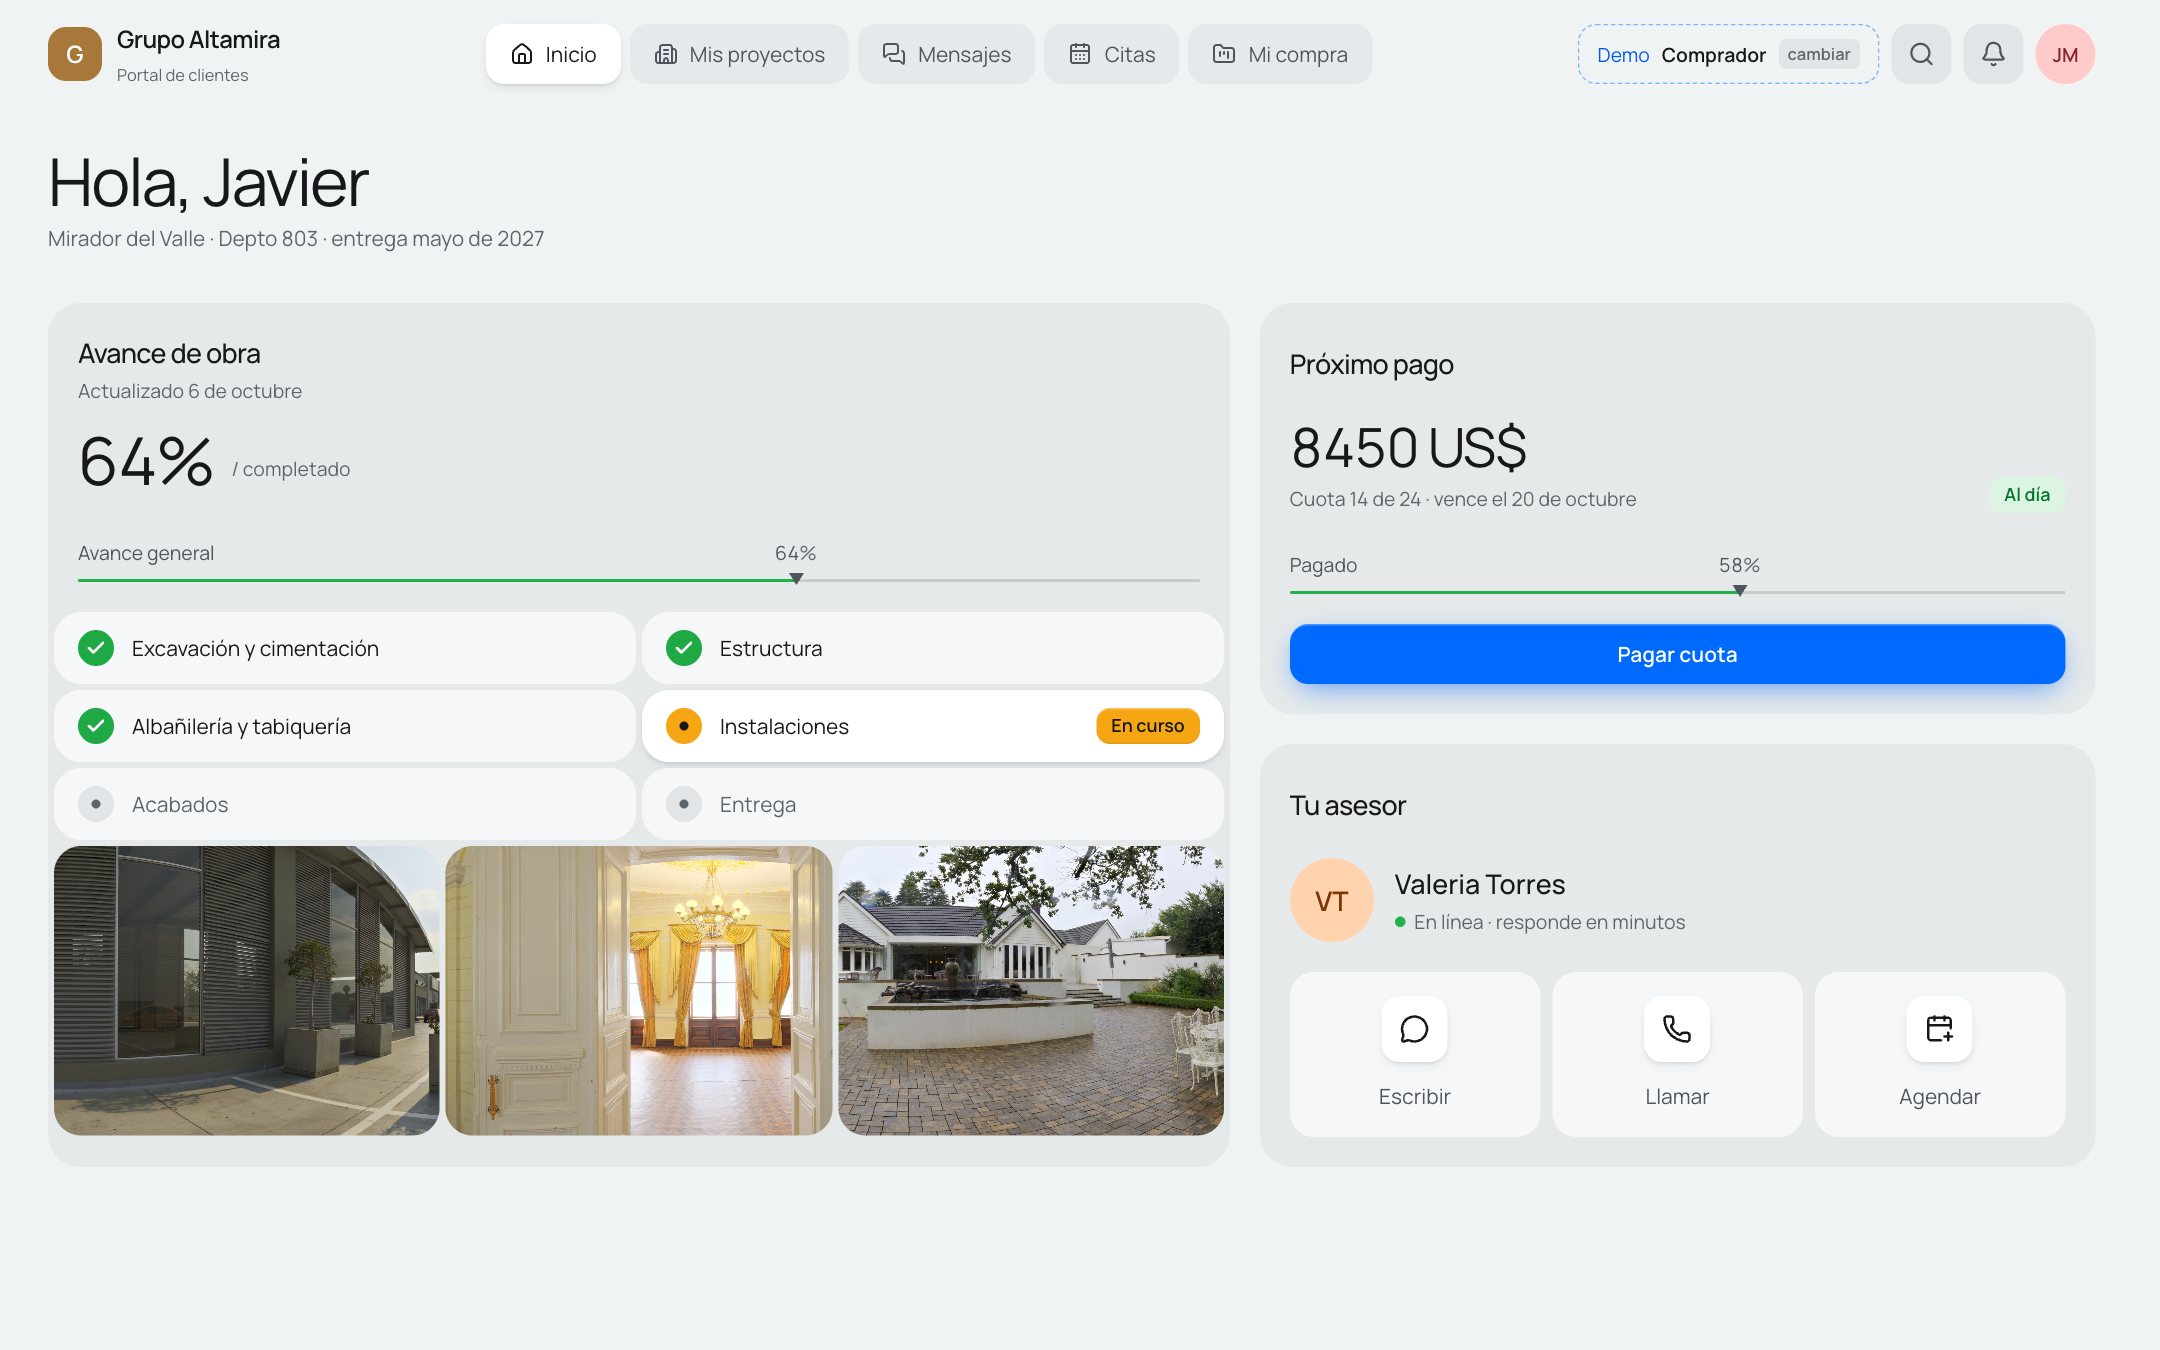Viewport: 2160px width, 1350px height.
Task: Click the cambiar role switch button
Action: [x=1818, y=54]
